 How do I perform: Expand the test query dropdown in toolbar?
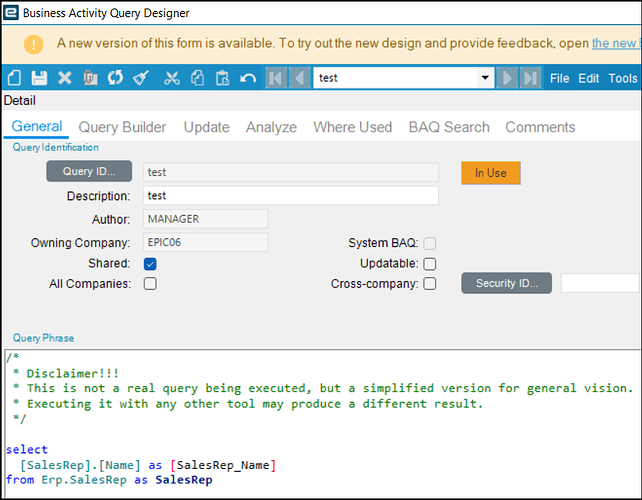coord(486,78)
